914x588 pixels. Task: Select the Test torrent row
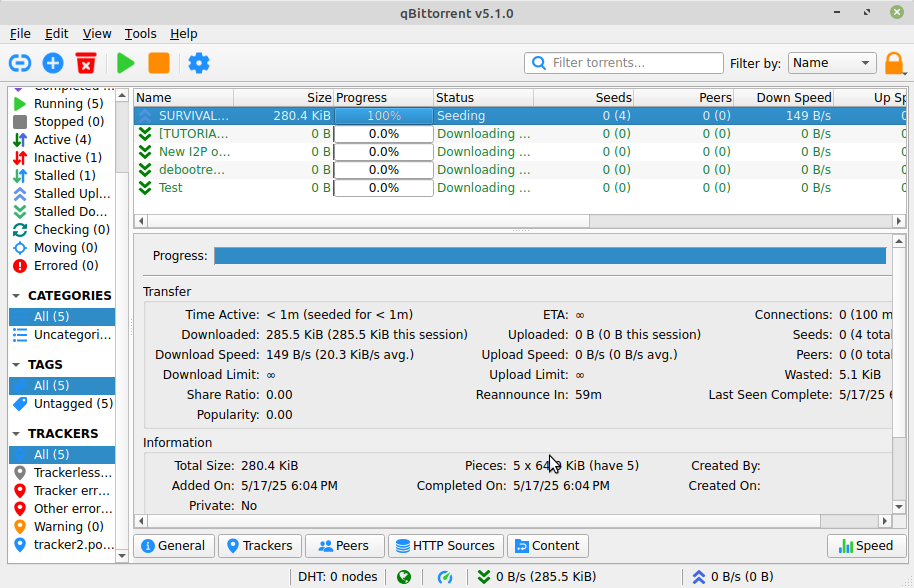[520, 188]
